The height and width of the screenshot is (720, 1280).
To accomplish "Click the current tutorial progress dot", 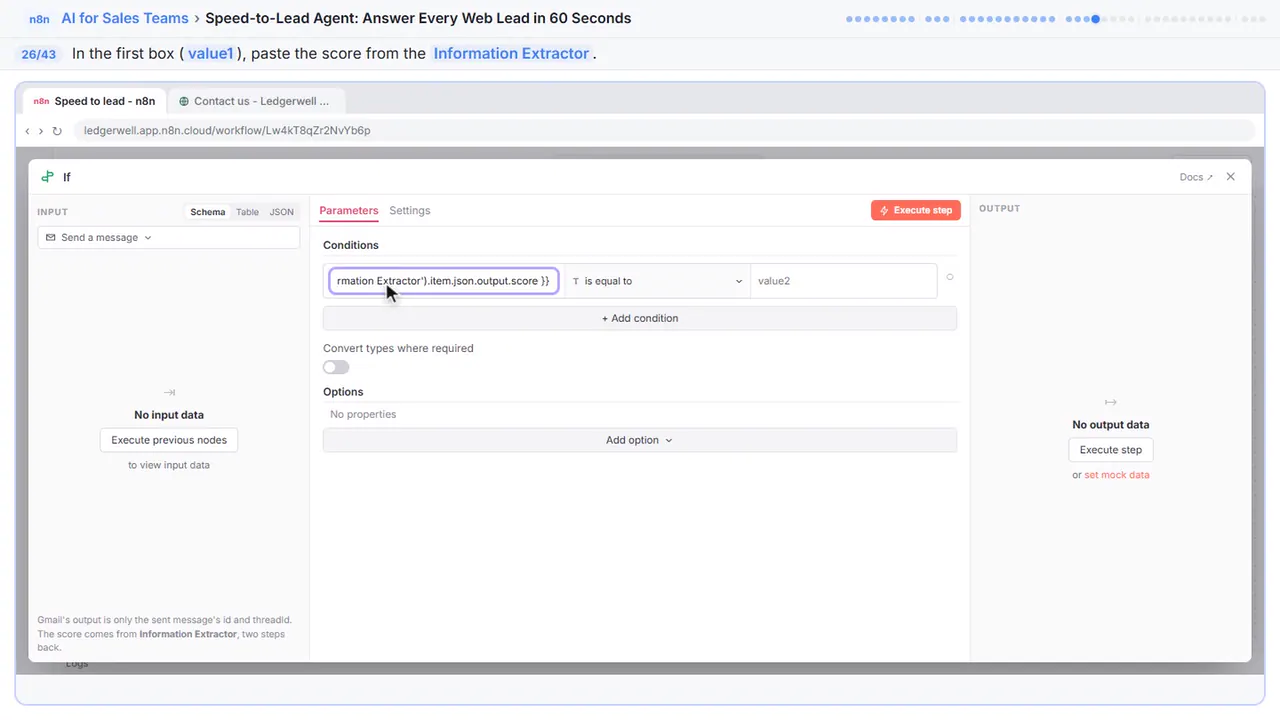I will coord(1096,19).
